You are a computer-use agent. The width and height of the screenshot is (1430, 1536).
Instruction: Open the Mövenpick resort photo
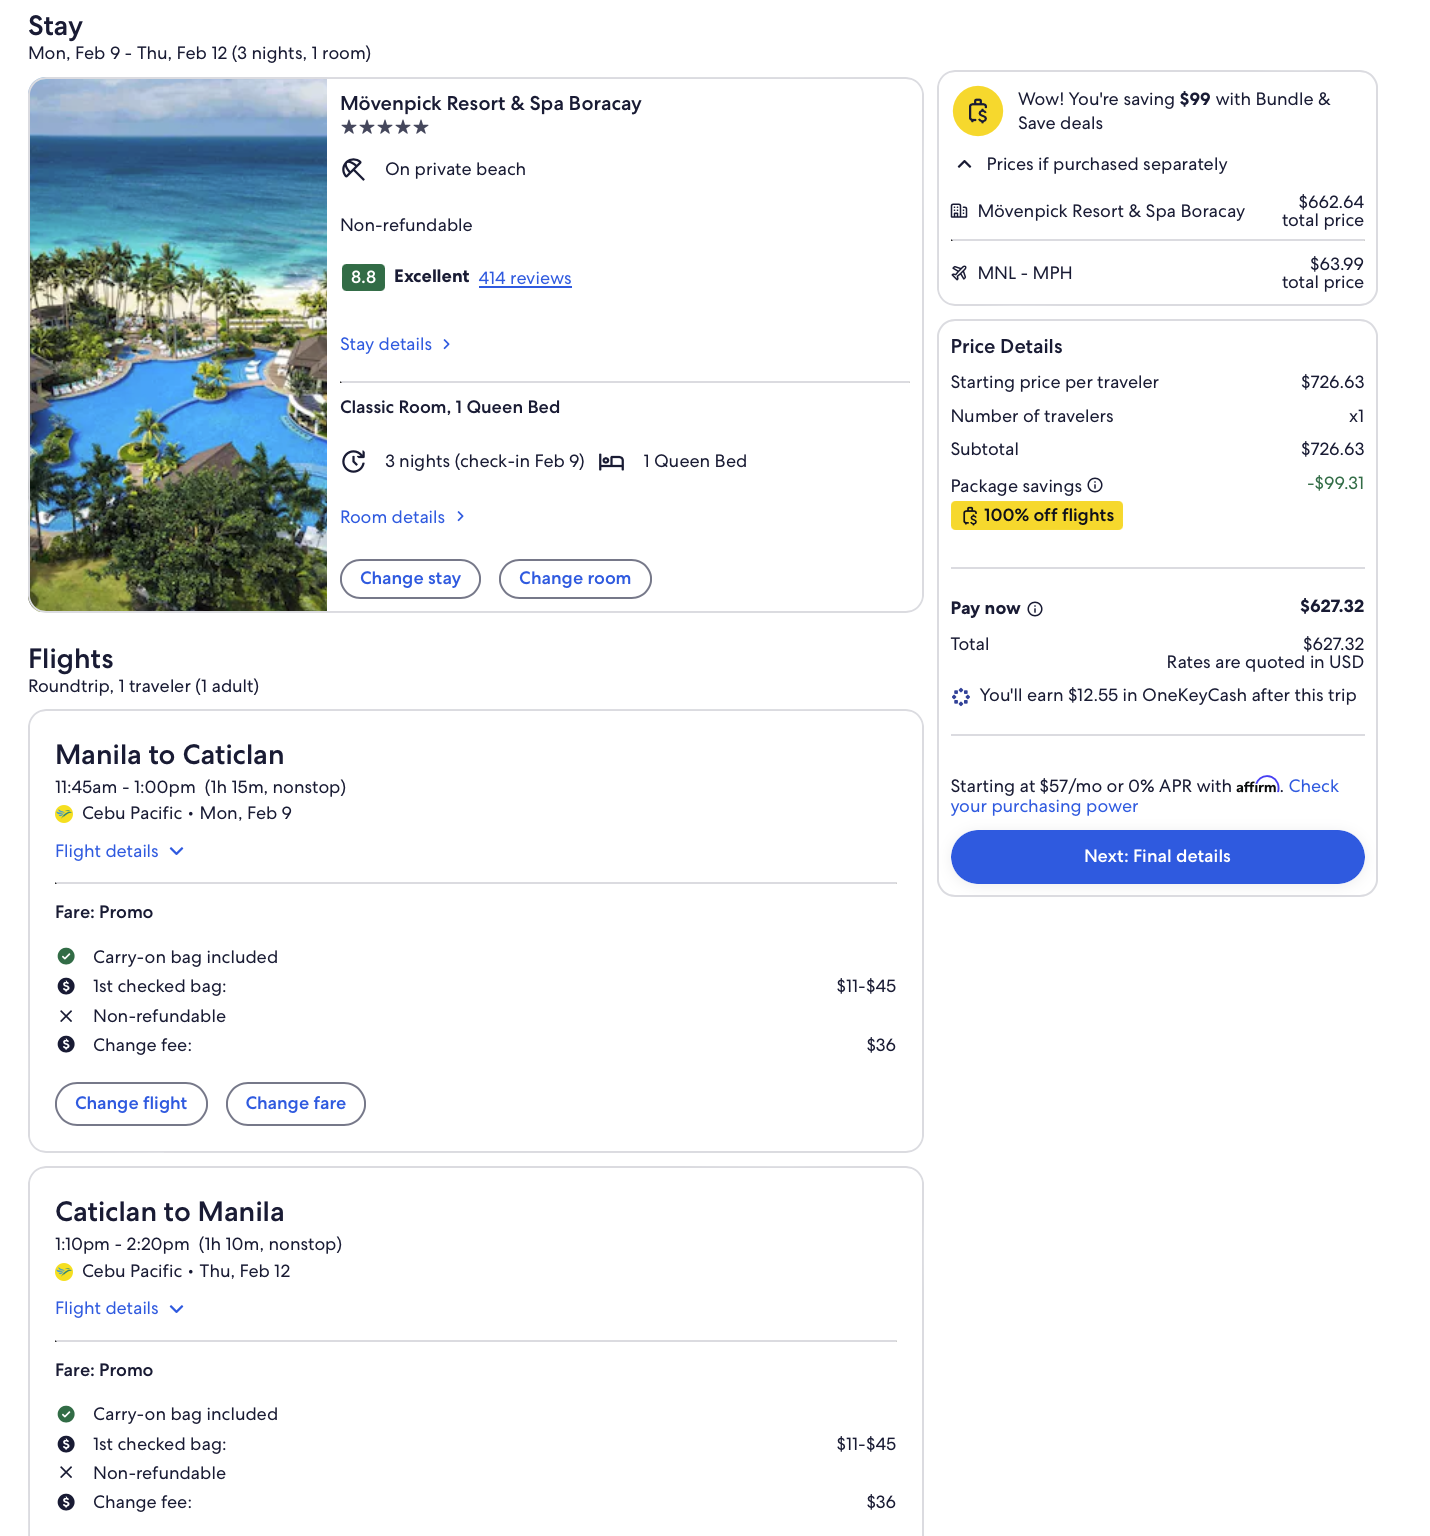point(179,345)
